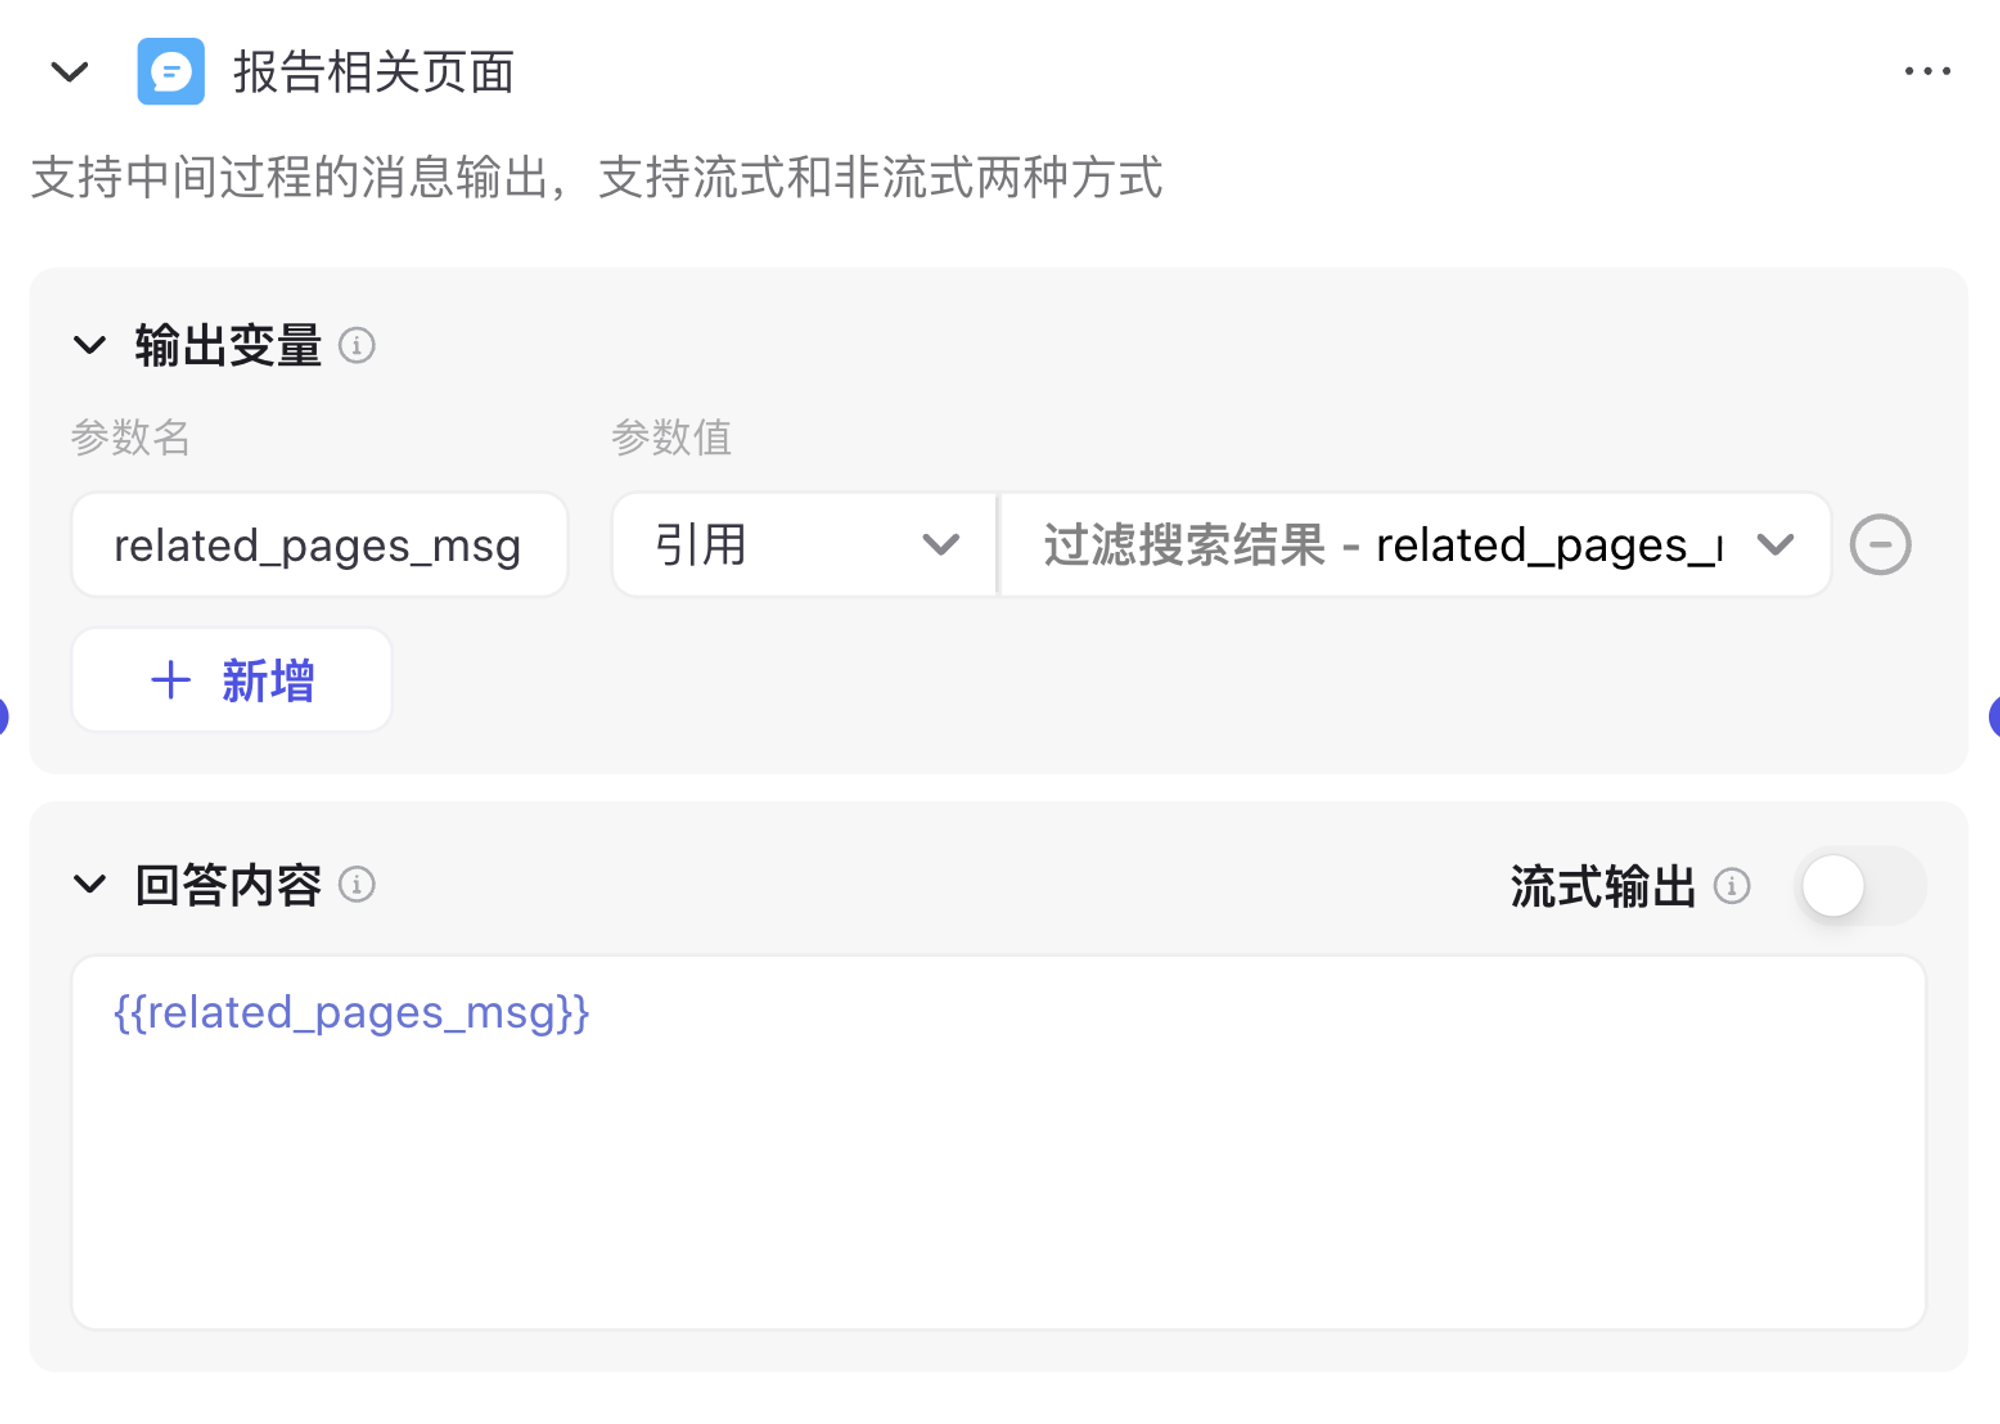Open the 引用 parameter value dropdown

click(x=800, y=545)
